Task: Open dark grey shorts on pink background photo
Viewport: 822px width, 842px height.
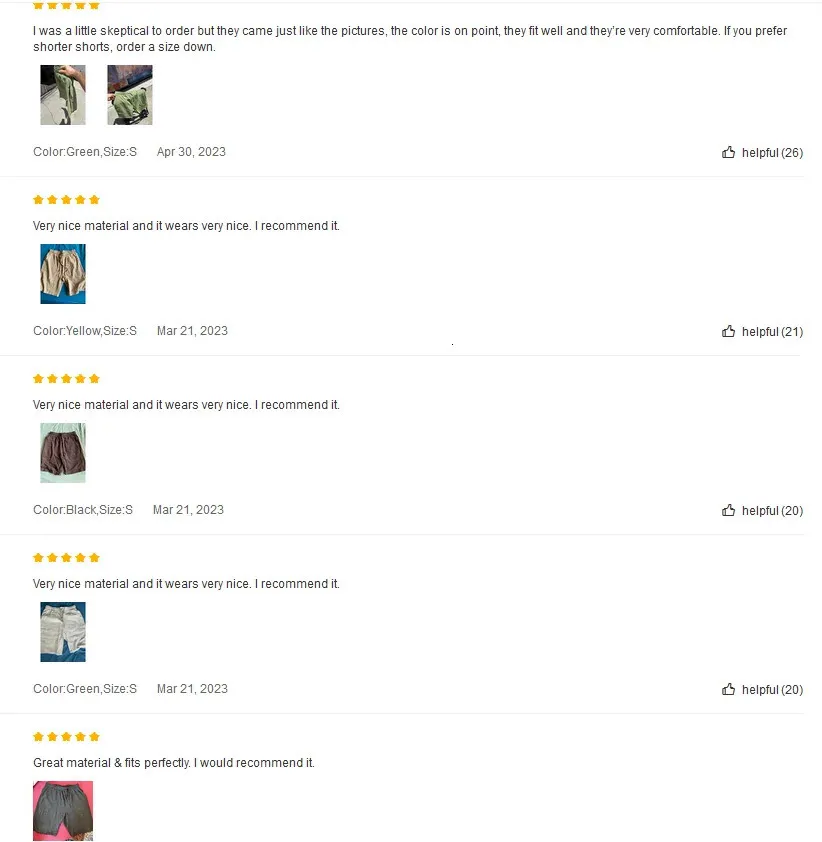Action: tap(63, 810)
